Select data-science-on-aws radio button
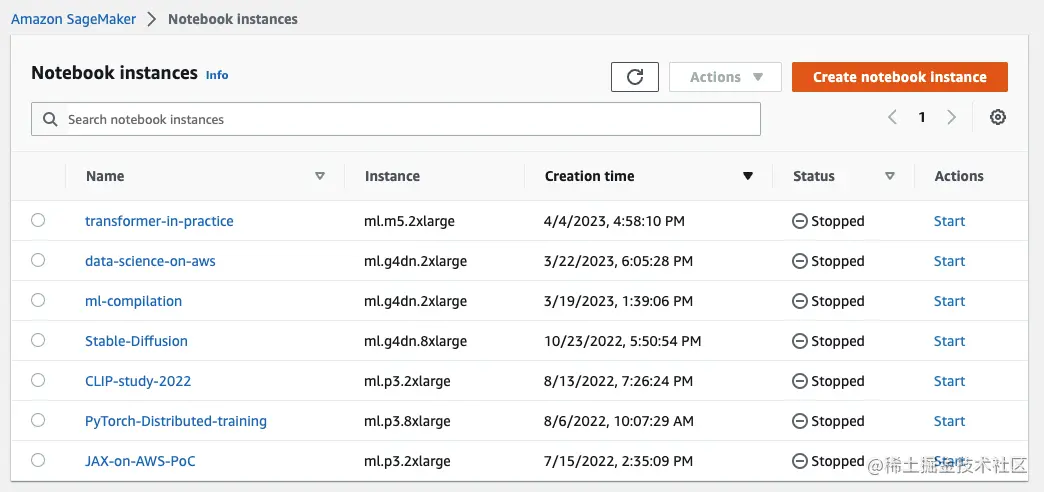1044x492 pixels. point(38,260)
